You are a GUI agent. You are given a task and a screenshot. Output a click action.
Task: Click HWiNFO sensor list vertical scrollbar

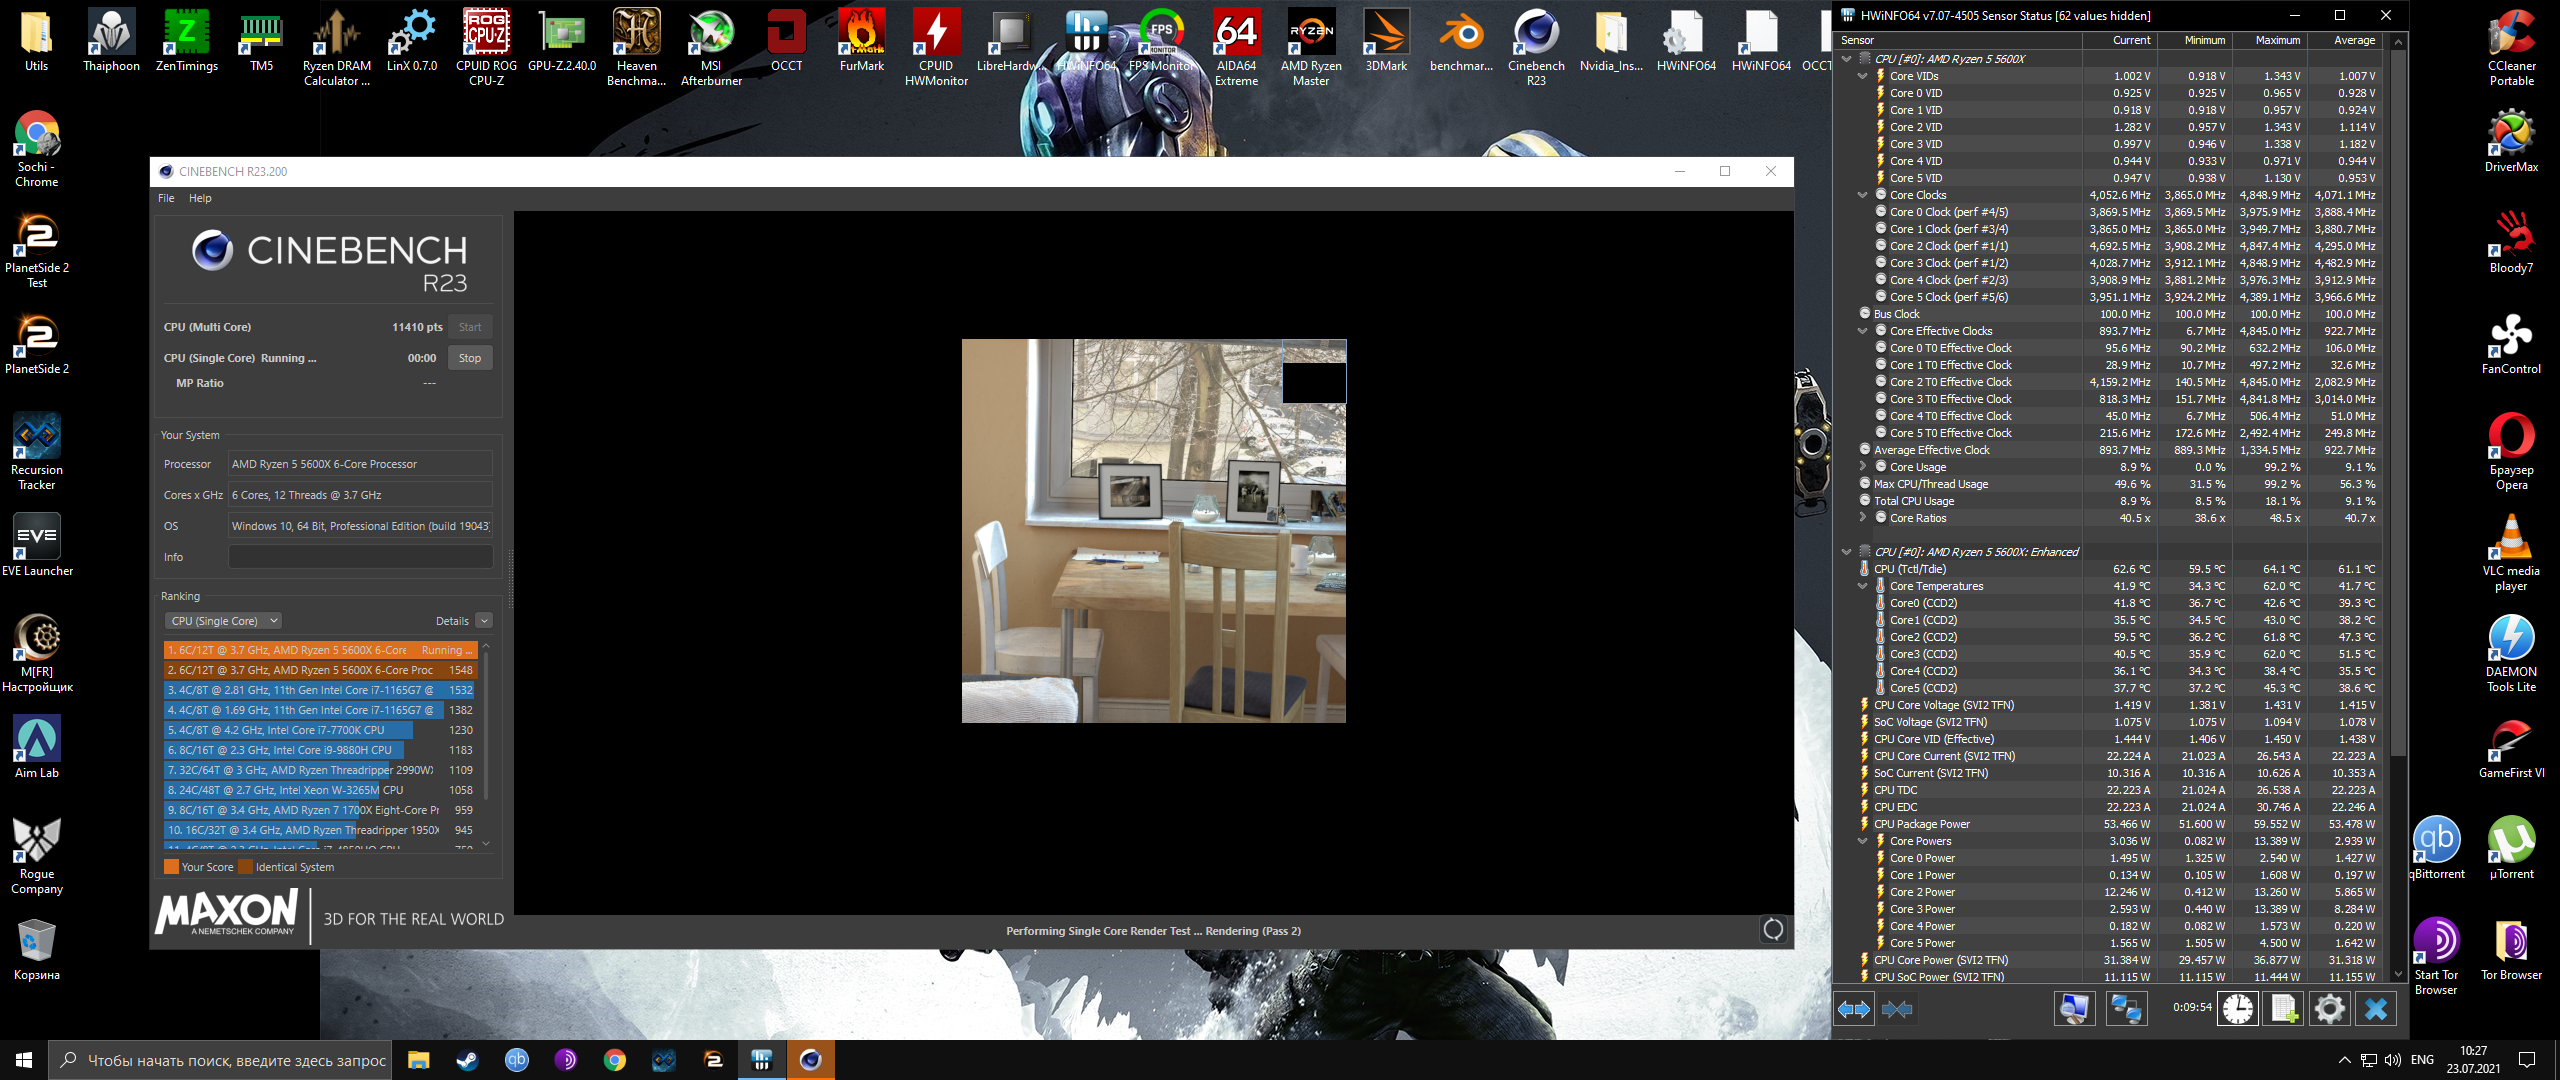pos(2397,400)
